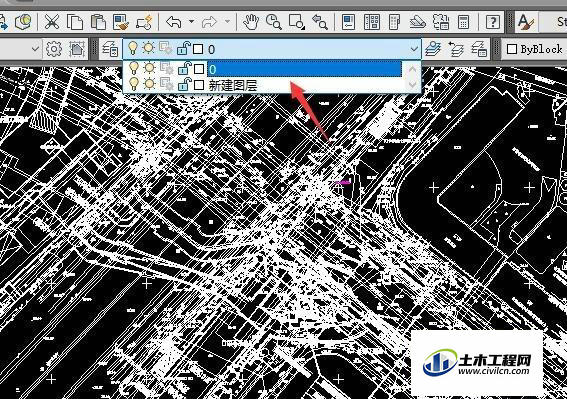
Task: Click the My Workspace house icon
Action: (77, 49)
